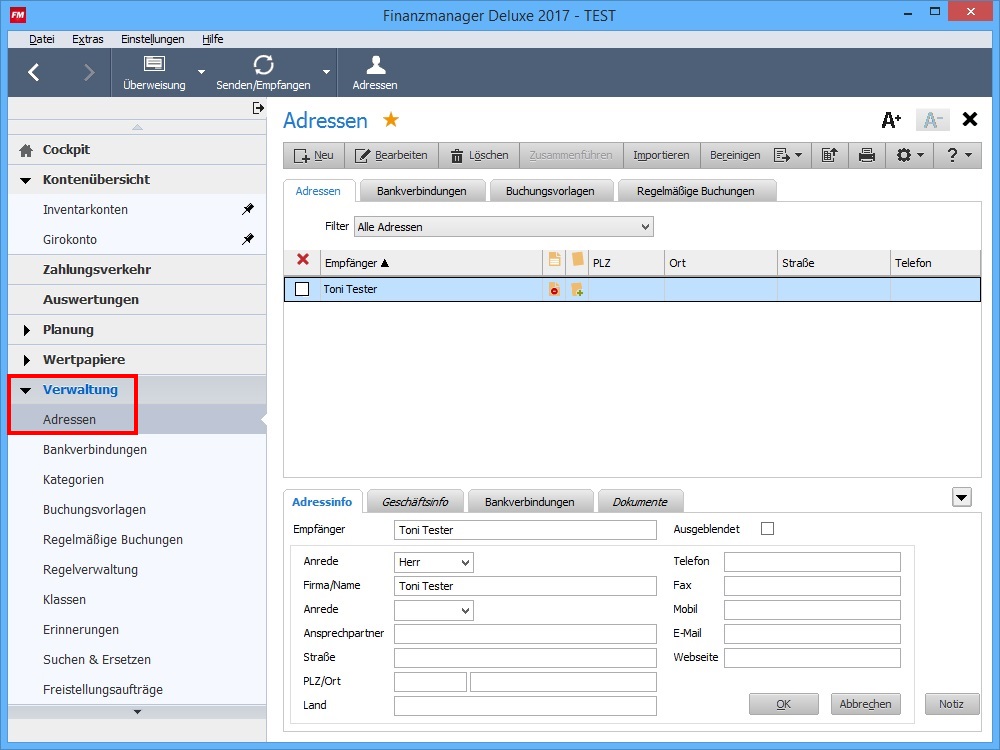
Task: Open the Überweisung toolbar icon
Action: (x=154, y=64)
